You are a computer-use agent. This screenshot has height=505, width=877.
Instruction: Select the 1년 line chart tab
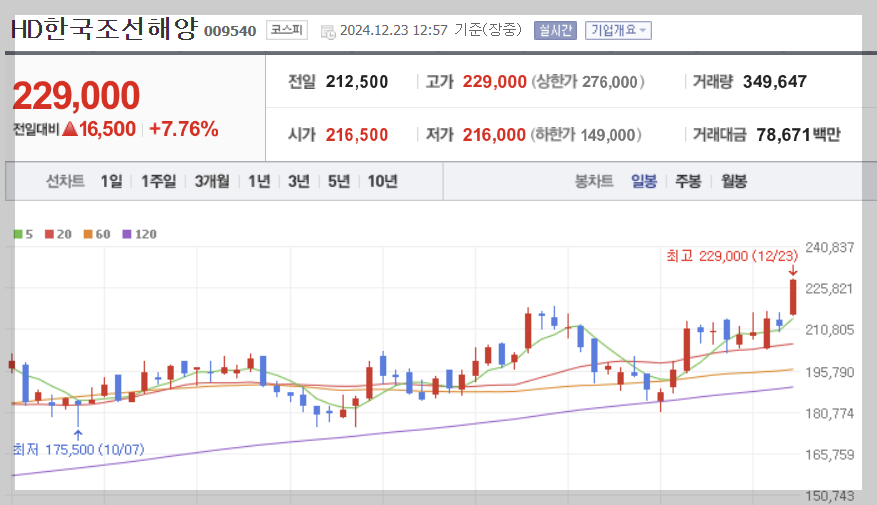tap(259, 181)
